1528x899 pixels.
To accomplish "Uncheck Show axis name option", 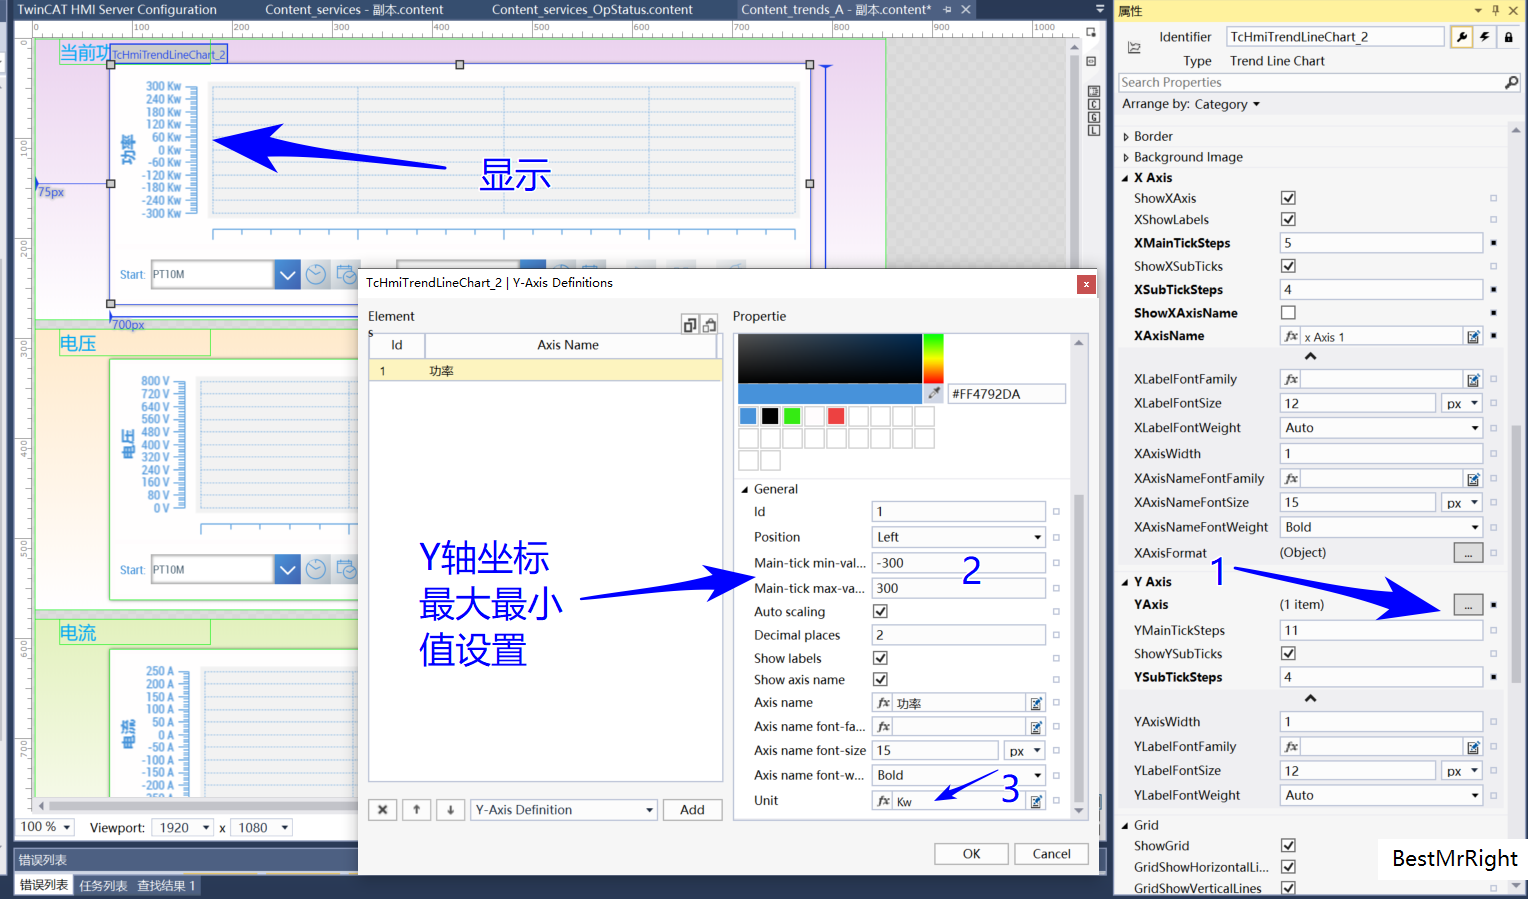I will pos(880,679).
